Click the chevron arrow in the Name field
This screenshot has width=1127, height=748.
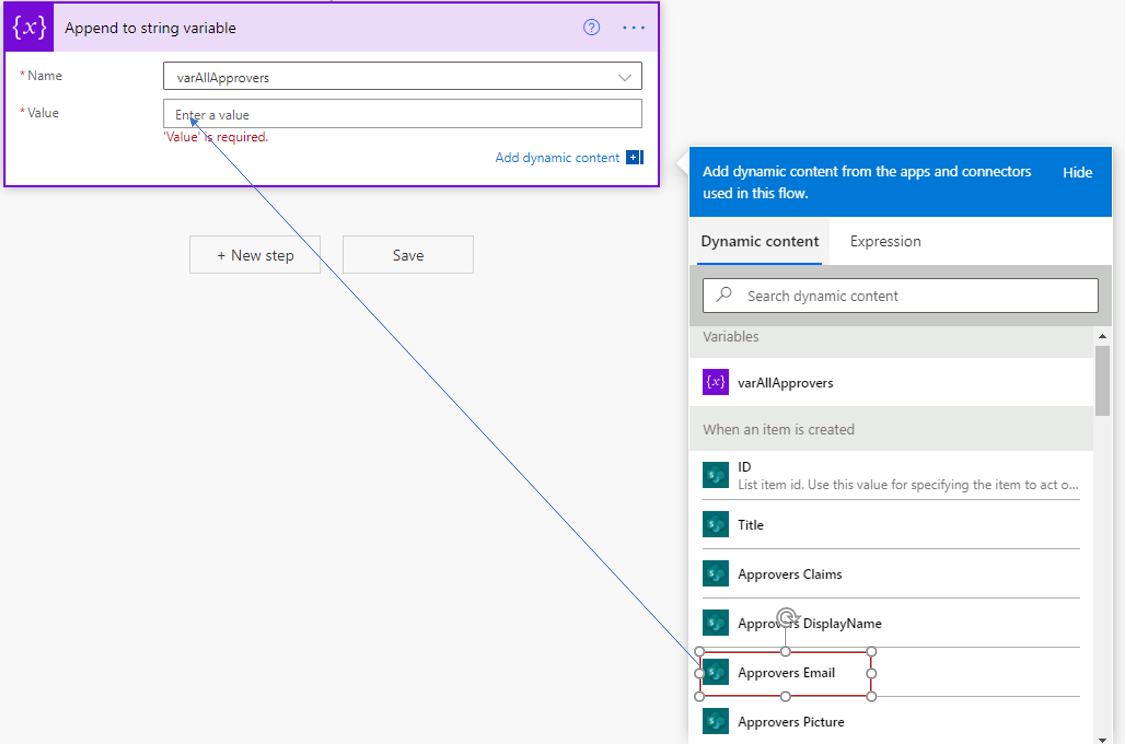click(625, 78)
